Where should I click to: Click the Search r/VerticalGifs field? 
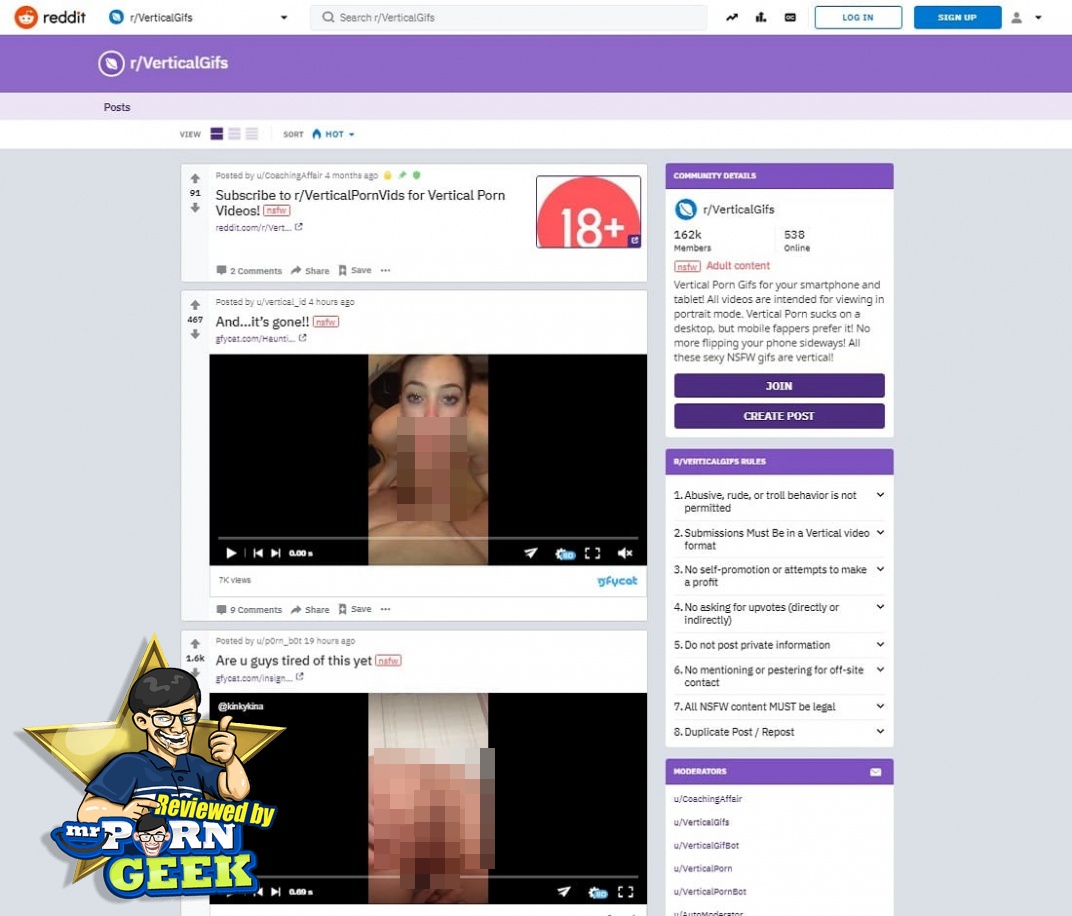pos(508,17)
